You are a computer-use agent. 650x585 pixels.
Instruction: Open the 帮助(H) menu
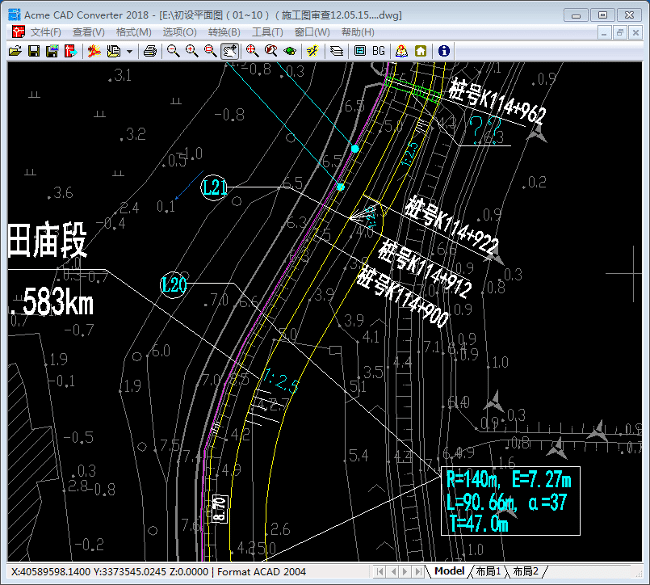(x=358, y=32)
